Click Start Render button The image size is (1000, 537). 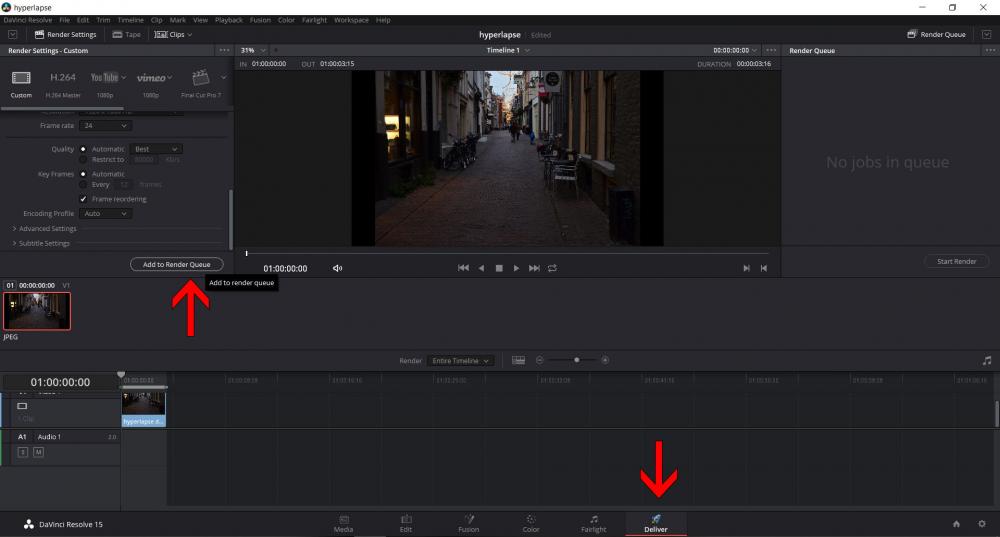tap(957, 261)
